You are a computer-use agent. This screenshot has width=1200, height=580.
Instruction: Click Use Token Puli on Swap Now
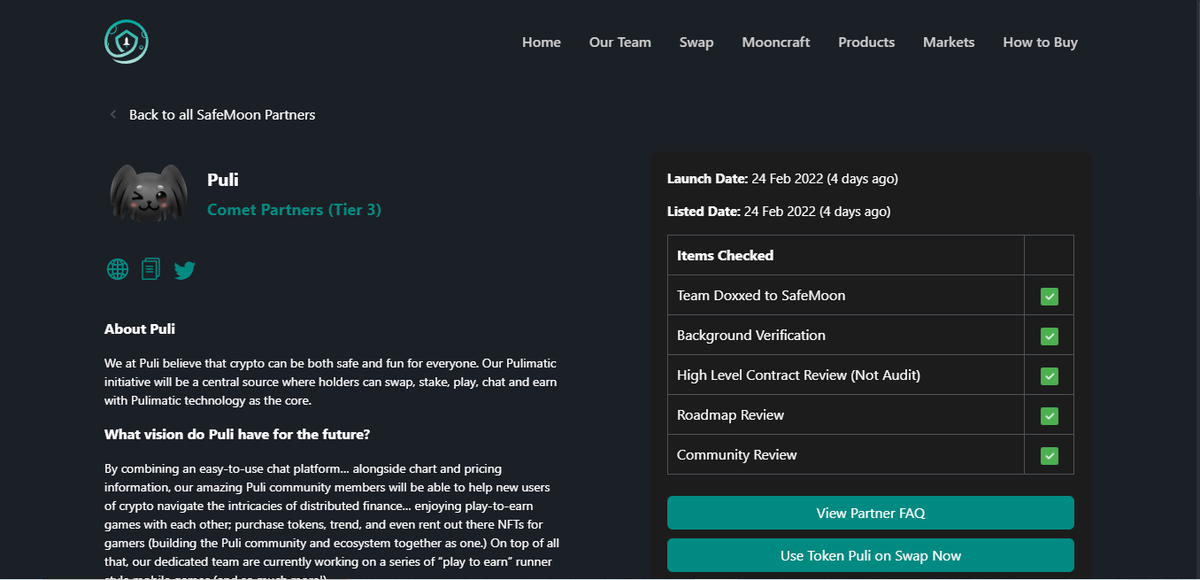[870, 555]
